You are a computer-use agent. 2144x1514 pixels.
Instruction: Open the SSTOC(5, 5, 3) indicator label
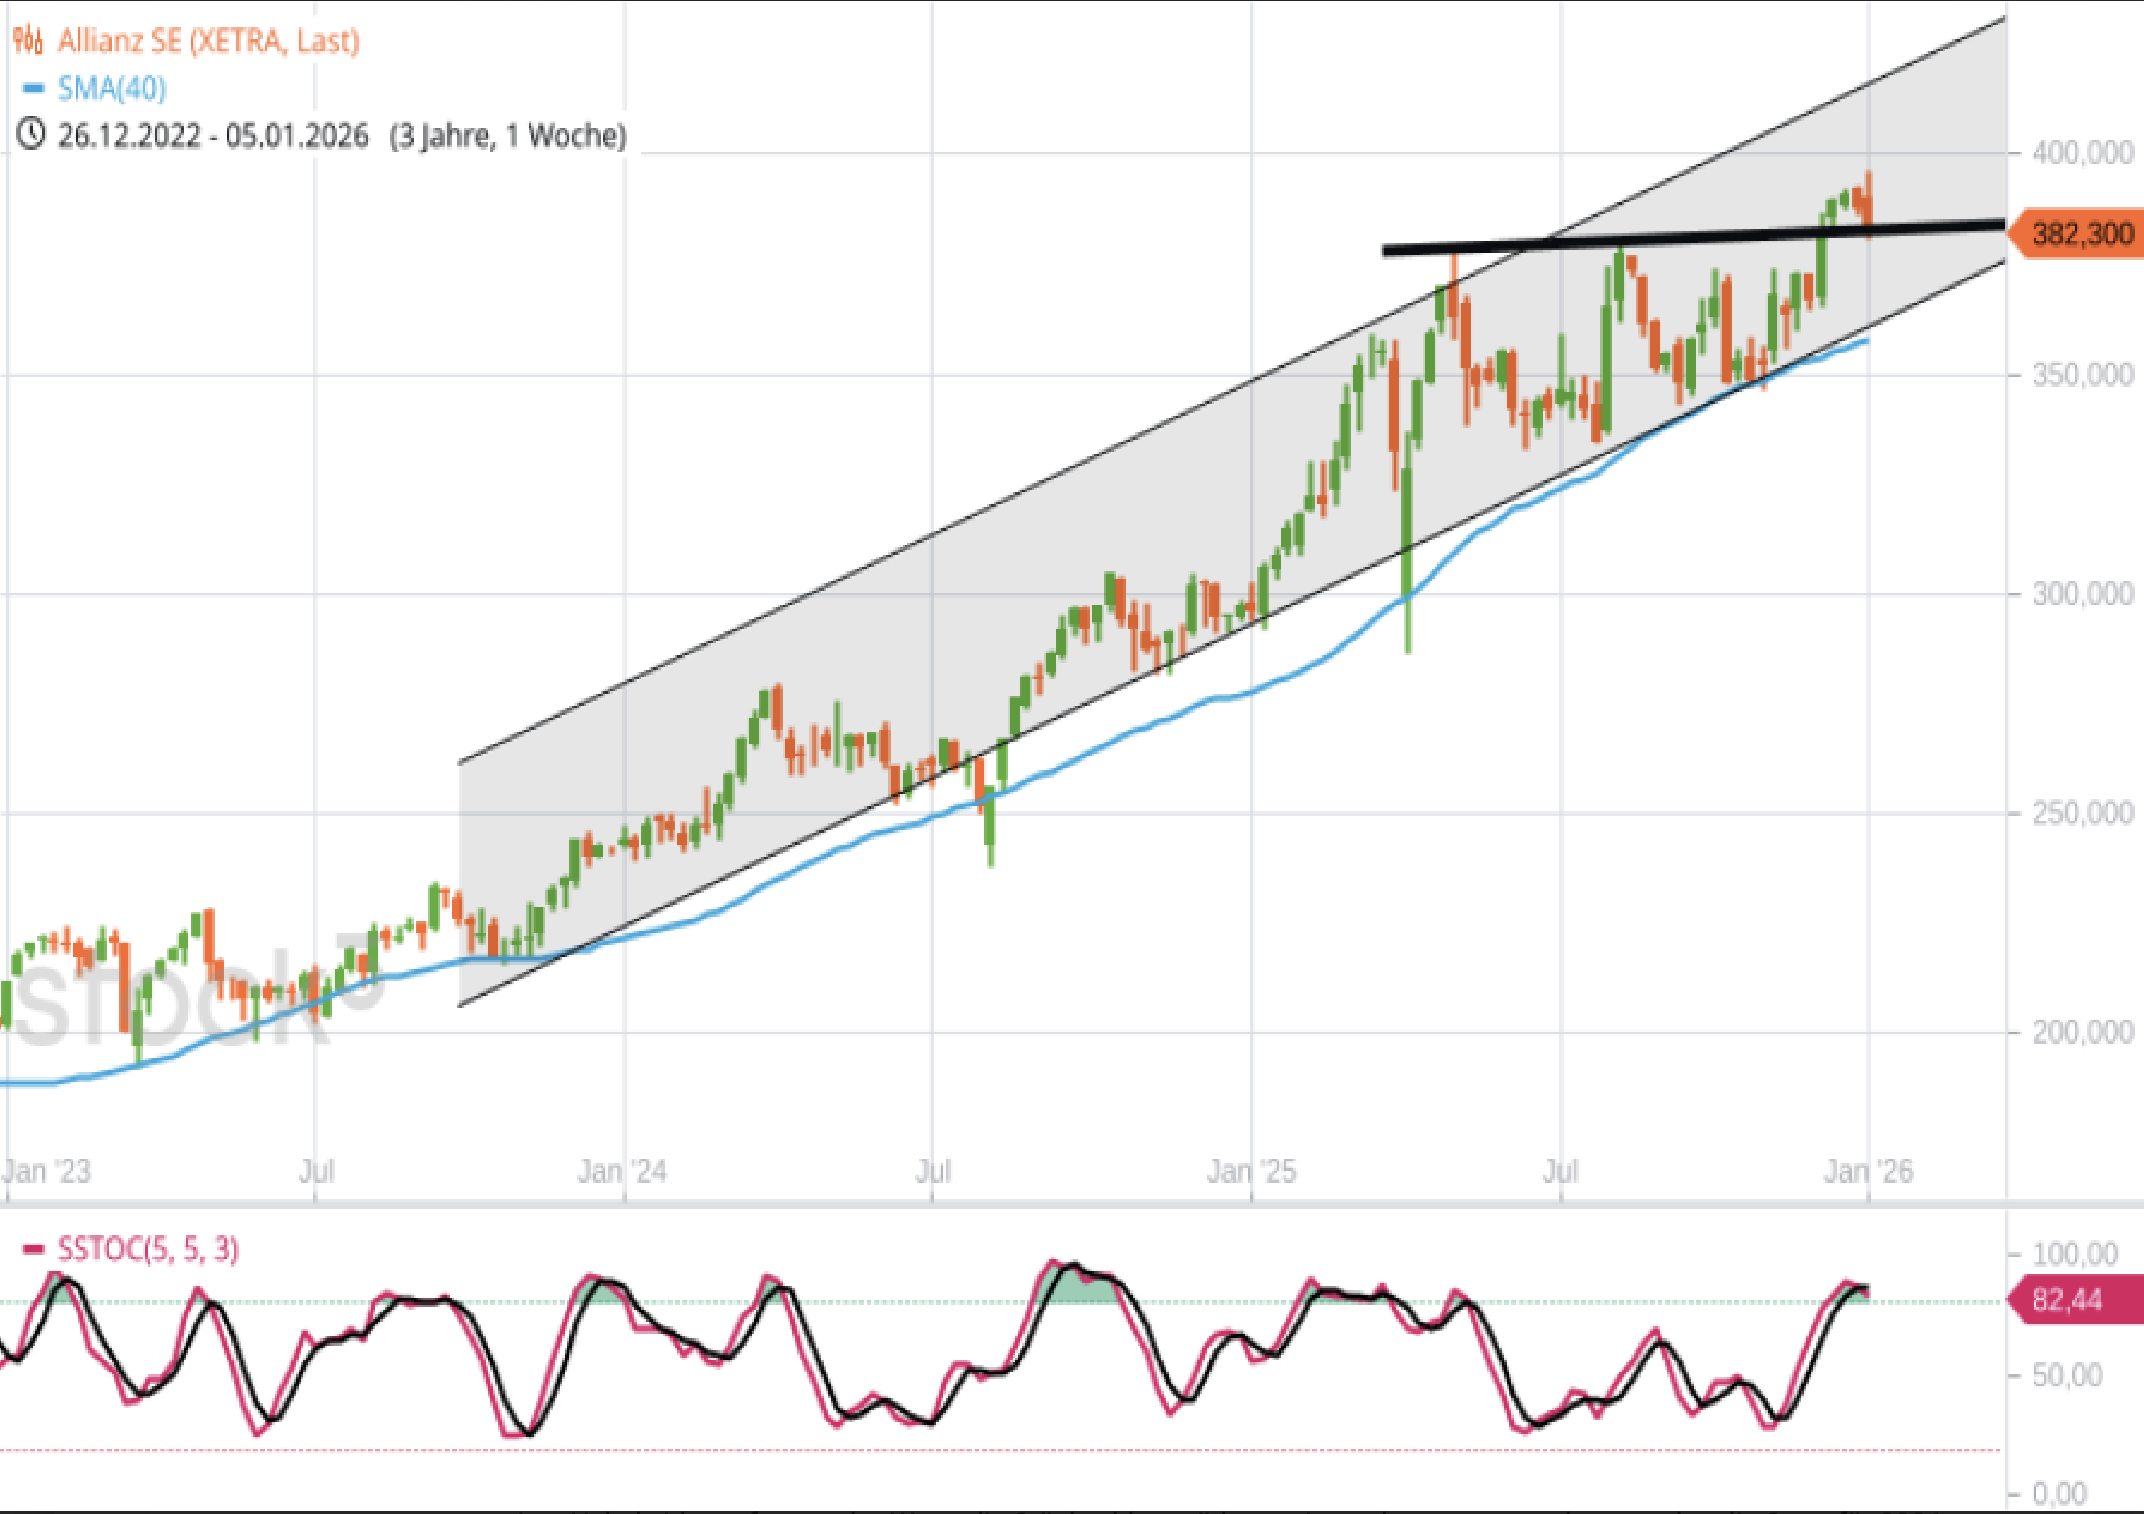[148, 1249]
